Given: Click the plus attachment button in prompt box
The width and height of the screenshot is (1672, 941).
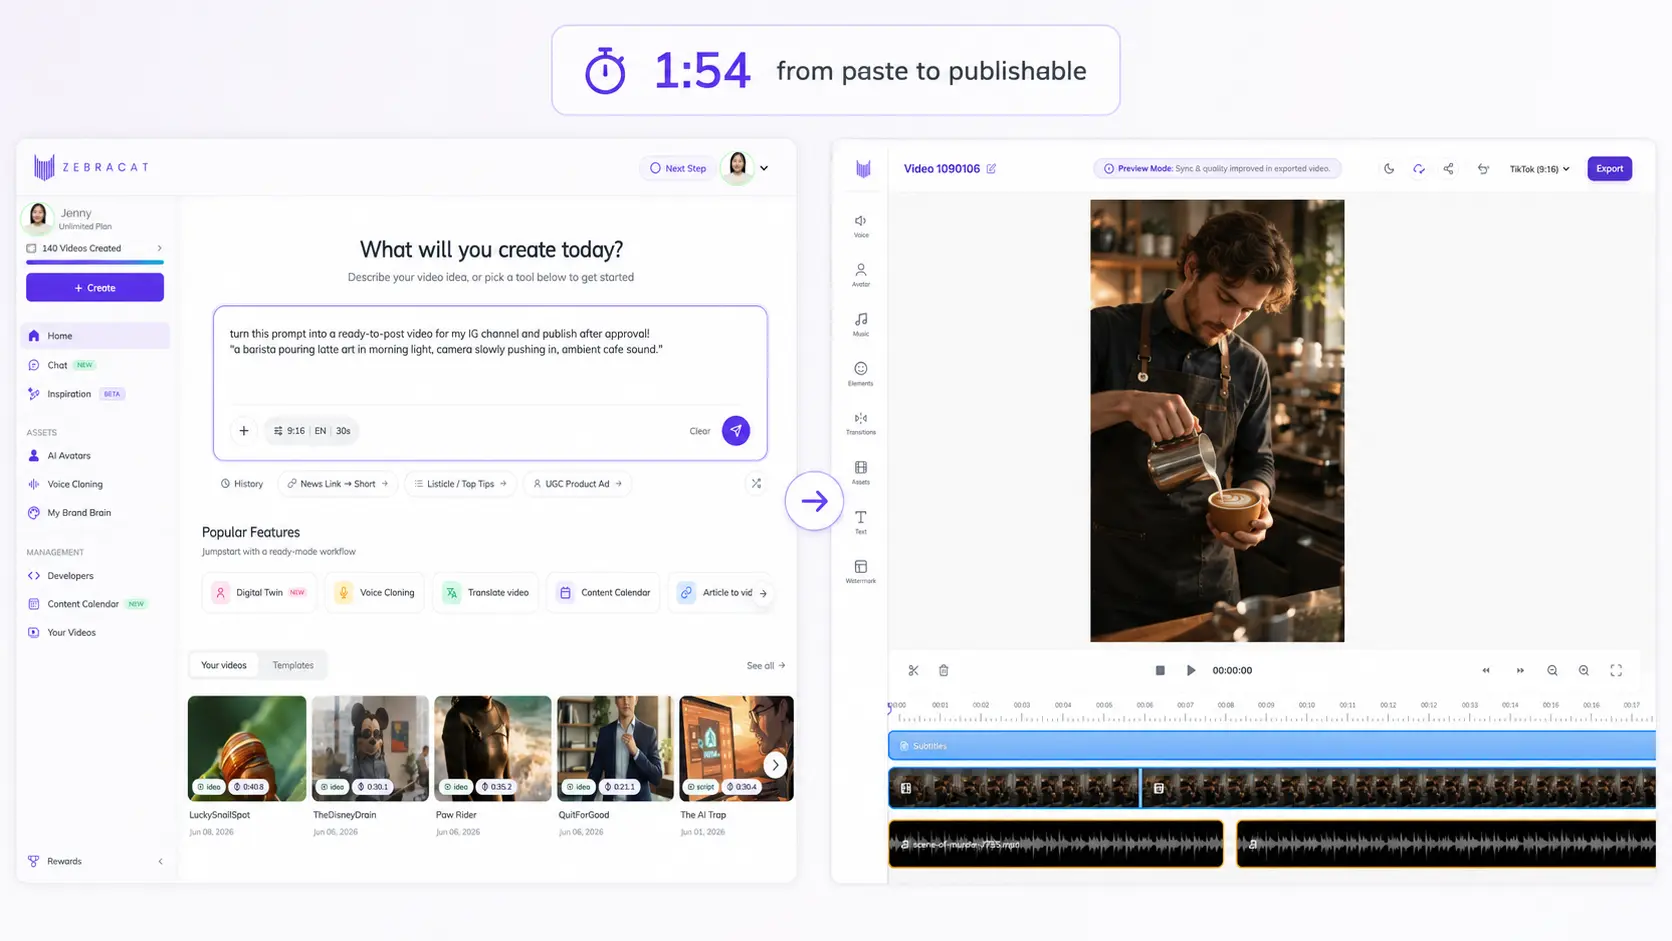Looking at the screenshot, I should tap(243, 431).
